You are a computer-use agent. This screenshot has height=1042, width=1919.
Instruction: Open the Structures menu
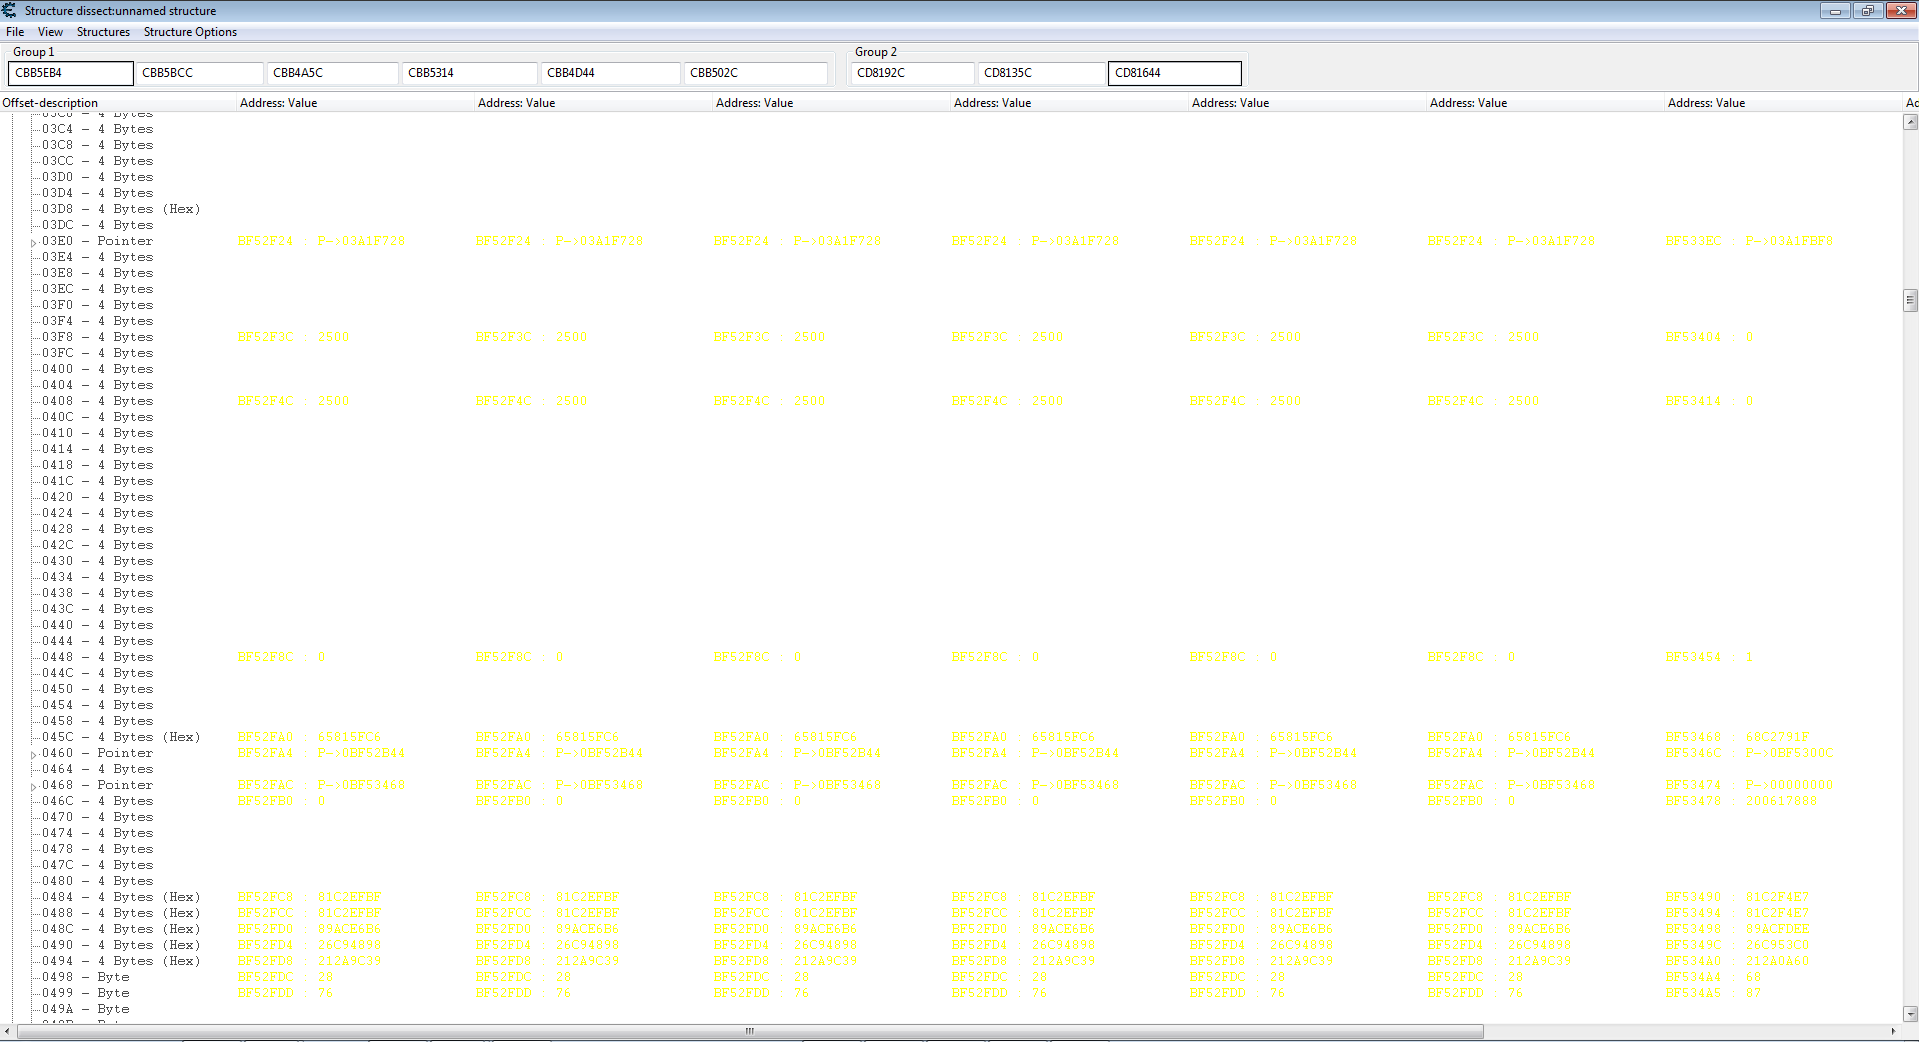click(x=103, y=32)
